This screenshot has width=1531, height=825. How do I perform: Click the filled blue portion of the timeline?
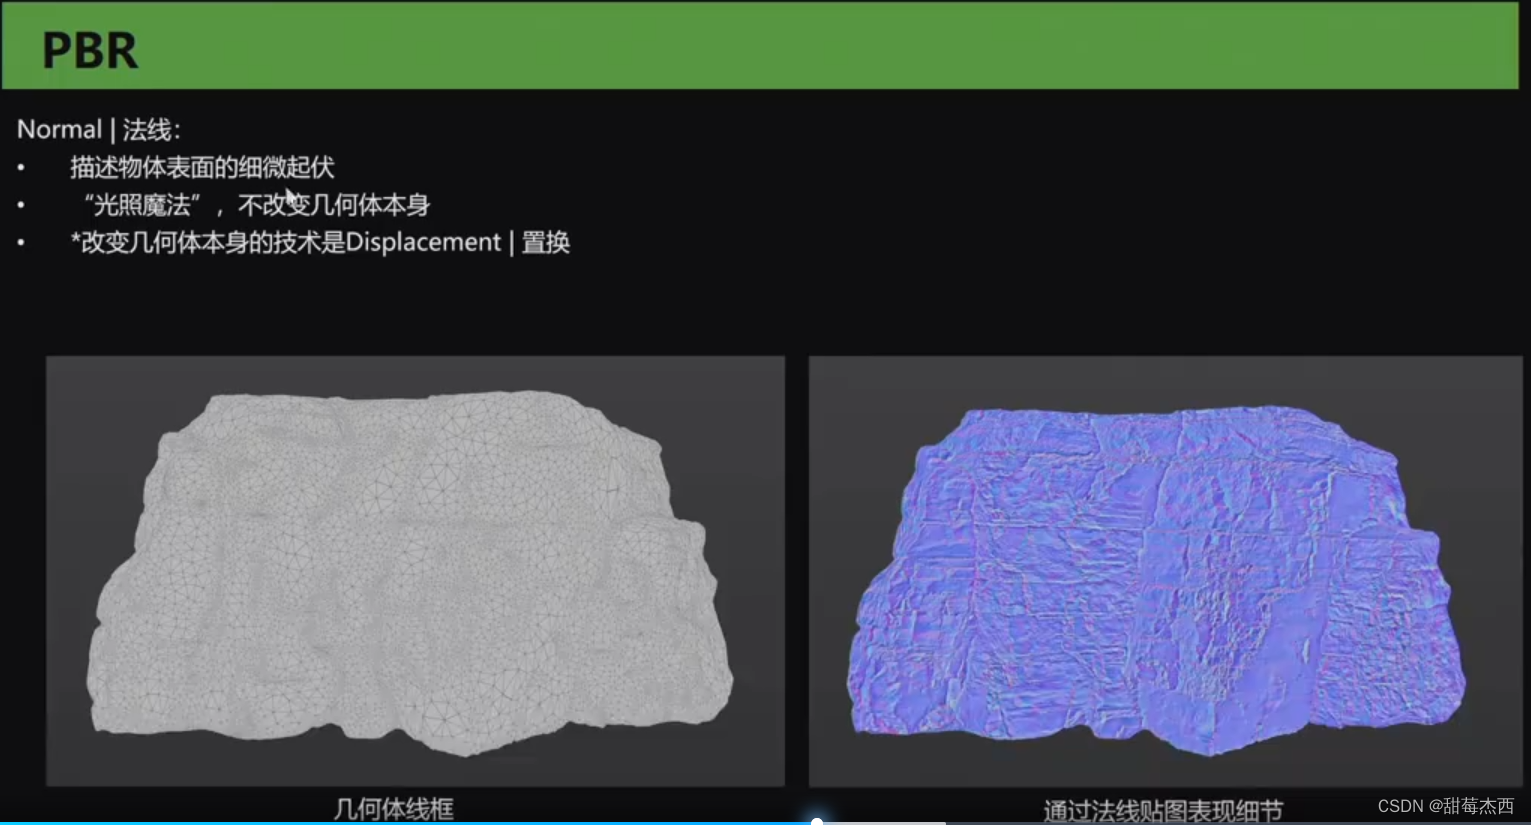click(400, 821)
